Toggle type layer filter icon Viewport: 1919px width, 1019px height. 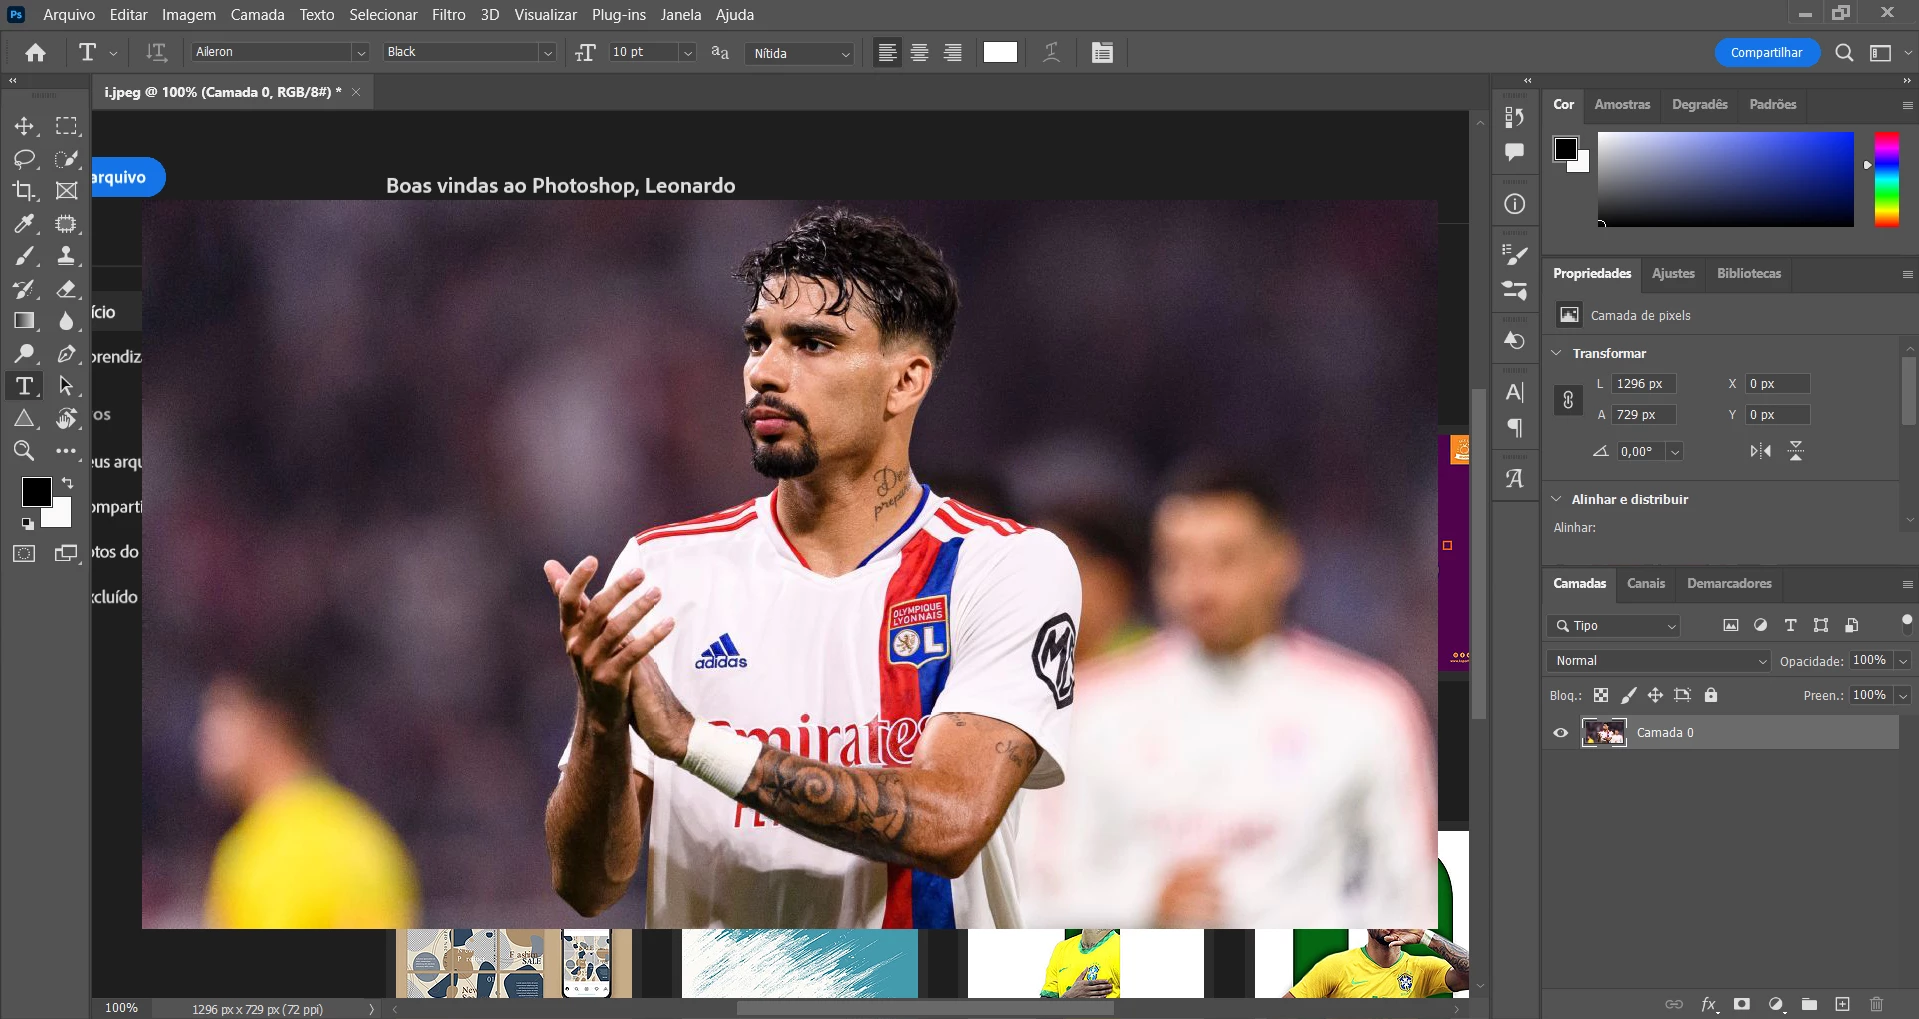click(1791, 625)
